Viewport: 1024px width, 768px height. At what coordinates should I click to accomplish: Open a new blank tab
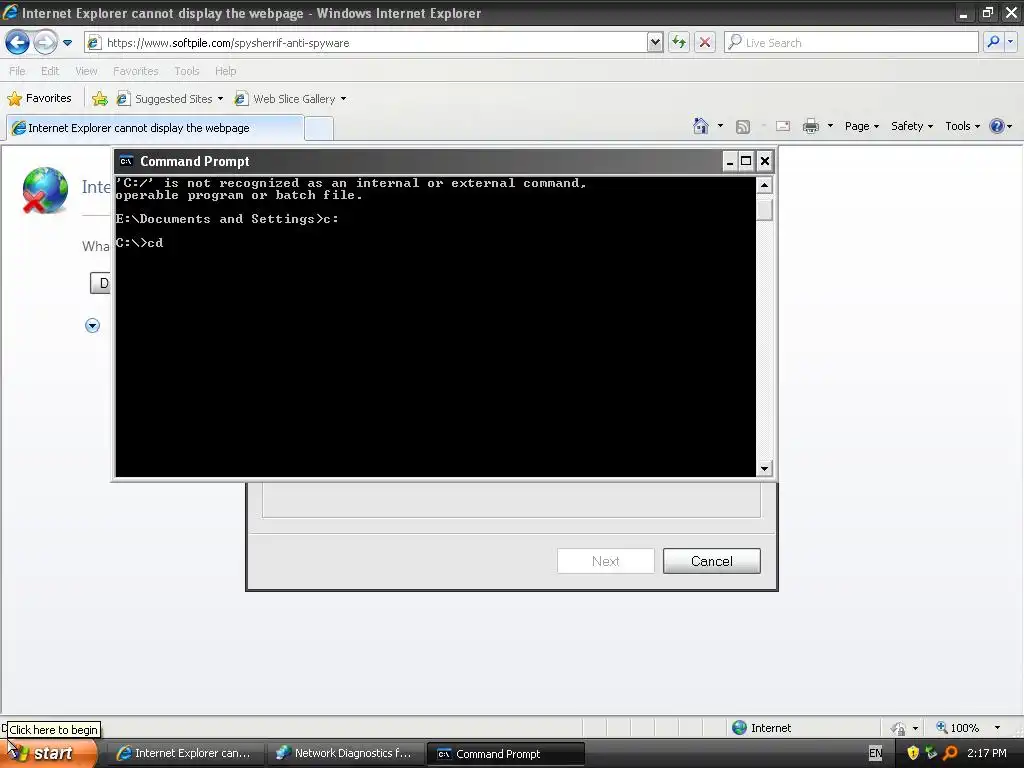coord(319,129)
